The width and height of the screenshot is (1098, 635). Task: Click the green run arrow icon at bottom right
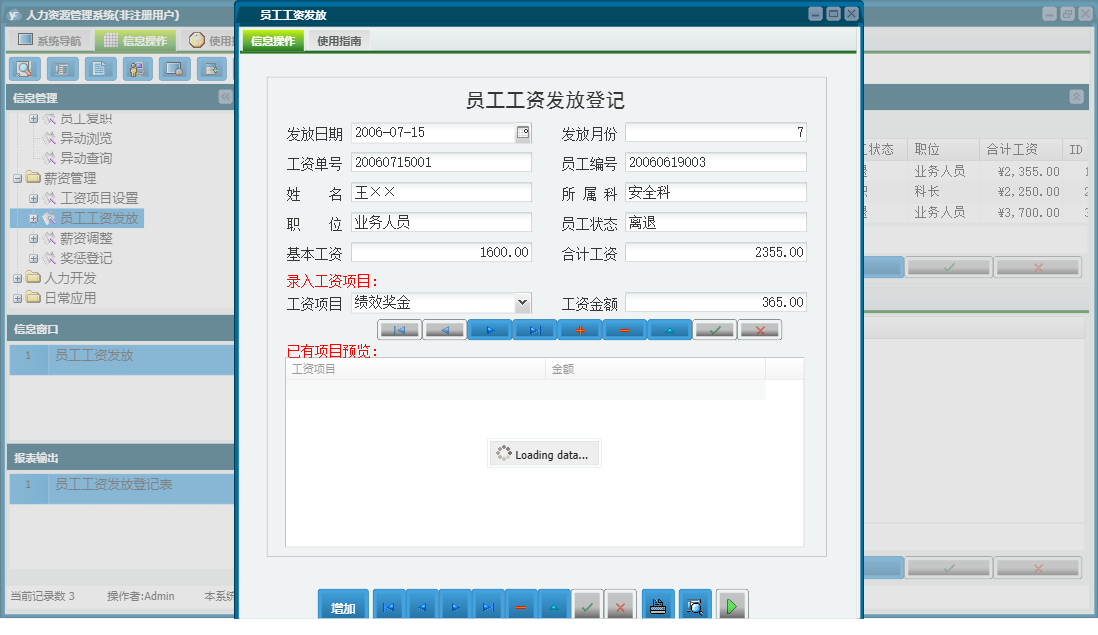click(x=731, y=604)
